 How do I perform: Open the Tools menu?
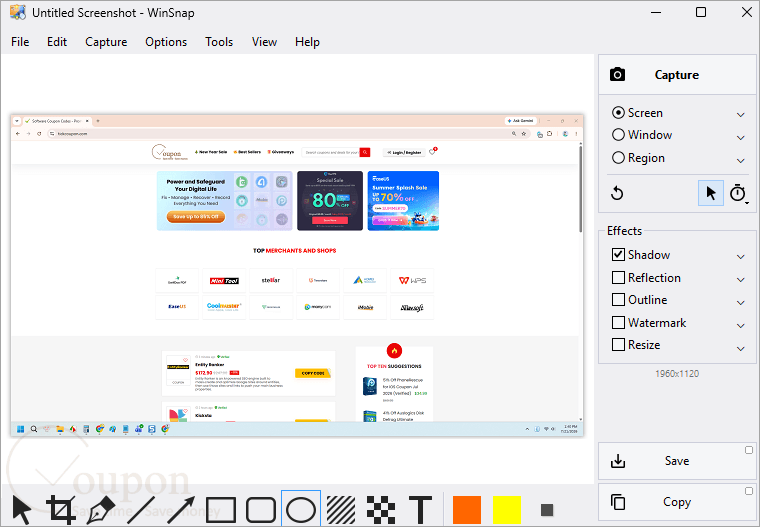coord(219,42)
